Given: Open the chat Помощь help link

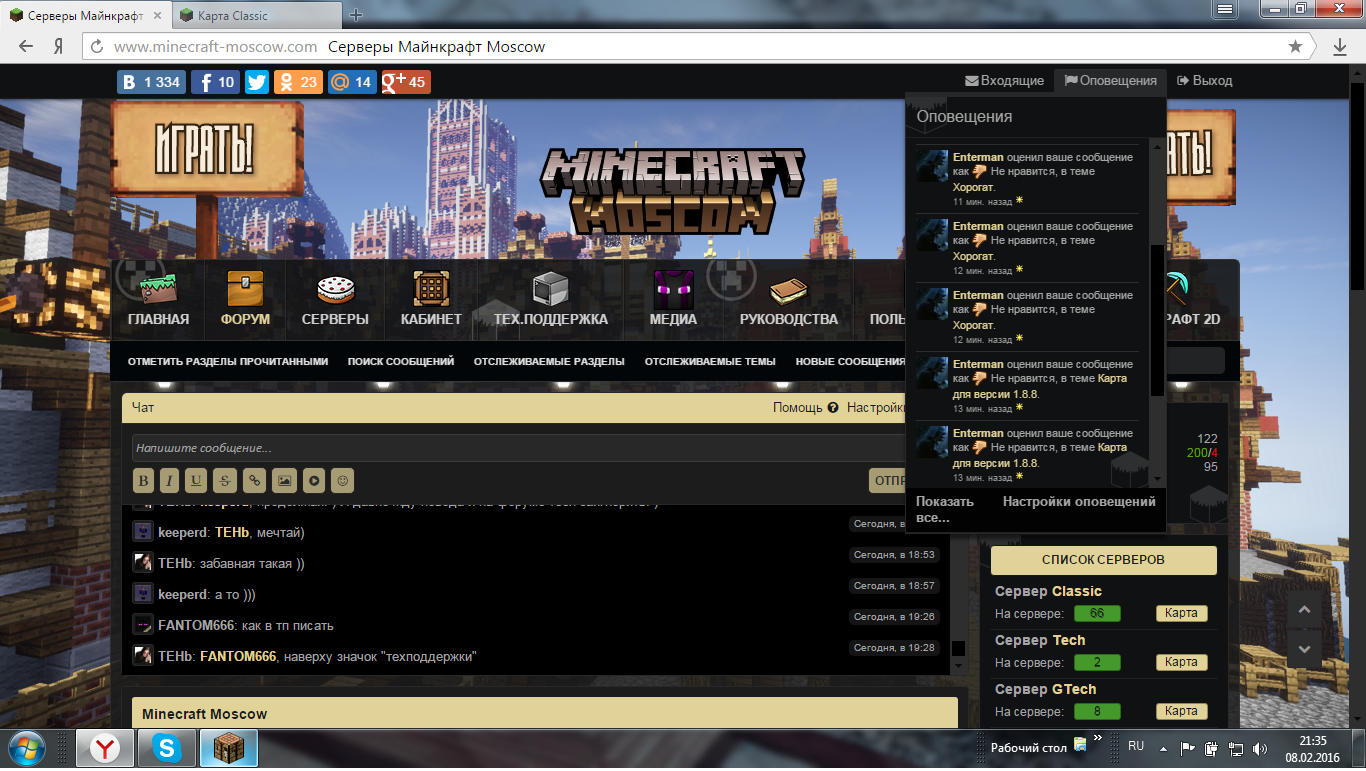Looking at the screenshot, I should point(805,408).
